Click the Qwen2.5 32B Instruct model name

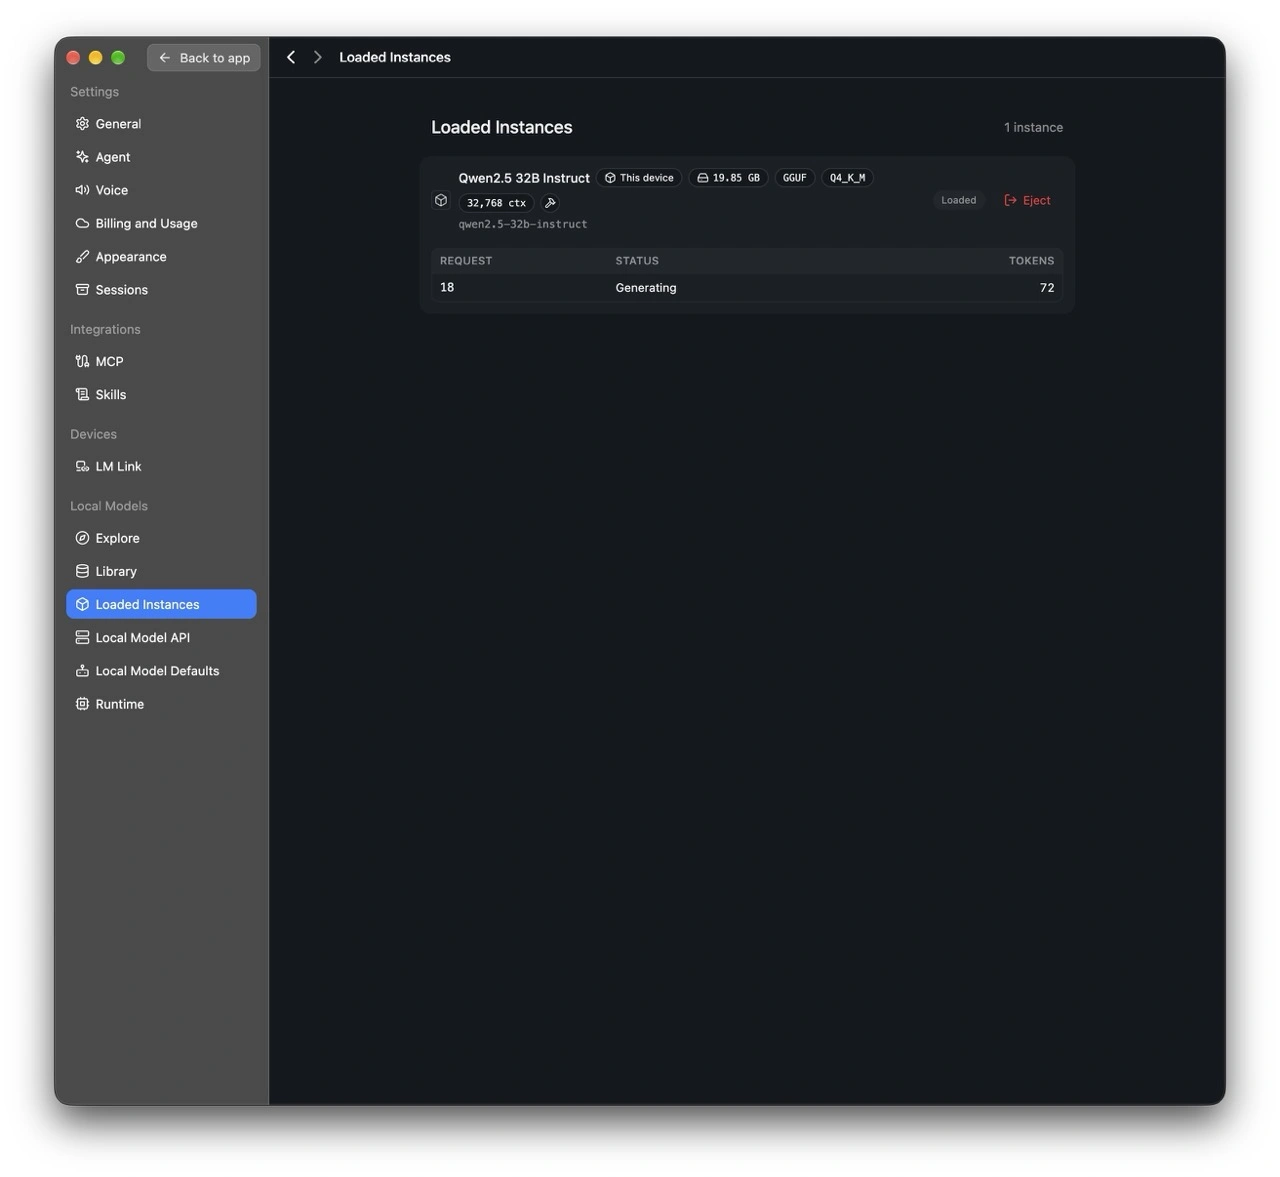[x=524, y=178]
